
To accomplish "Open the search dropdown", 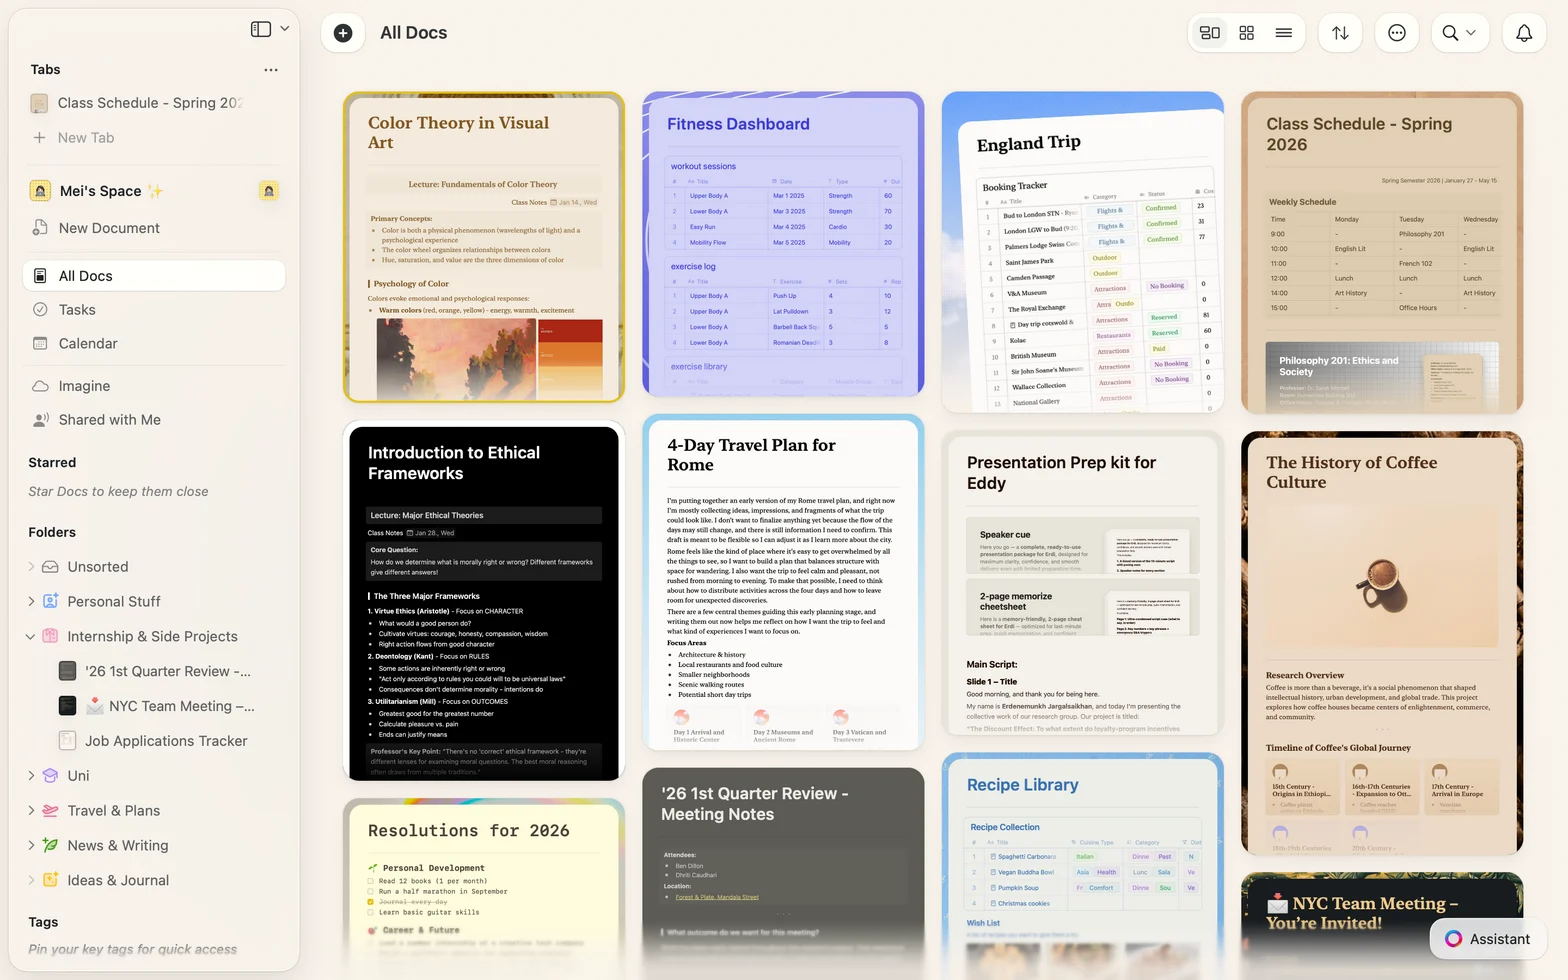I will coord(1458,33).
